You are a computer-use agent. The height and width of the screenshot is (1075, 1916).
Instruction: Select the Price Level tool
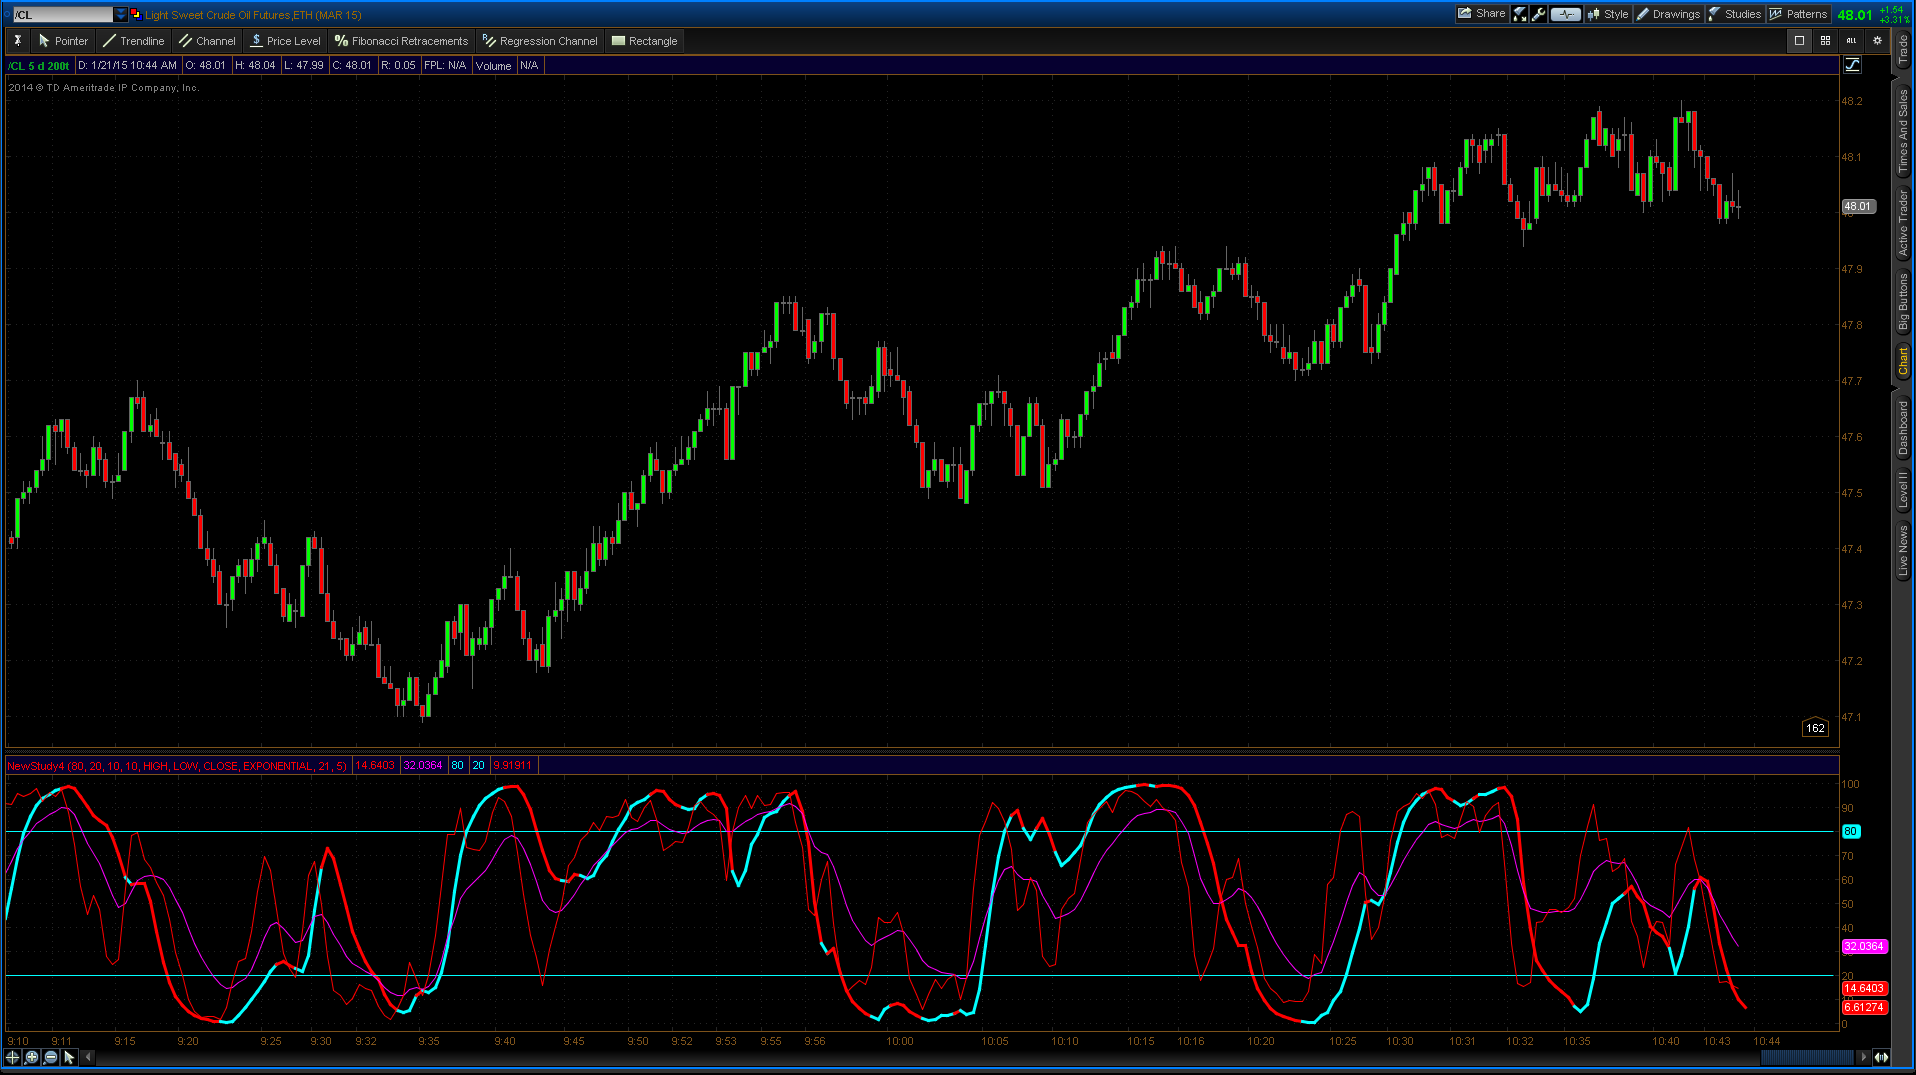pos(286,41)
